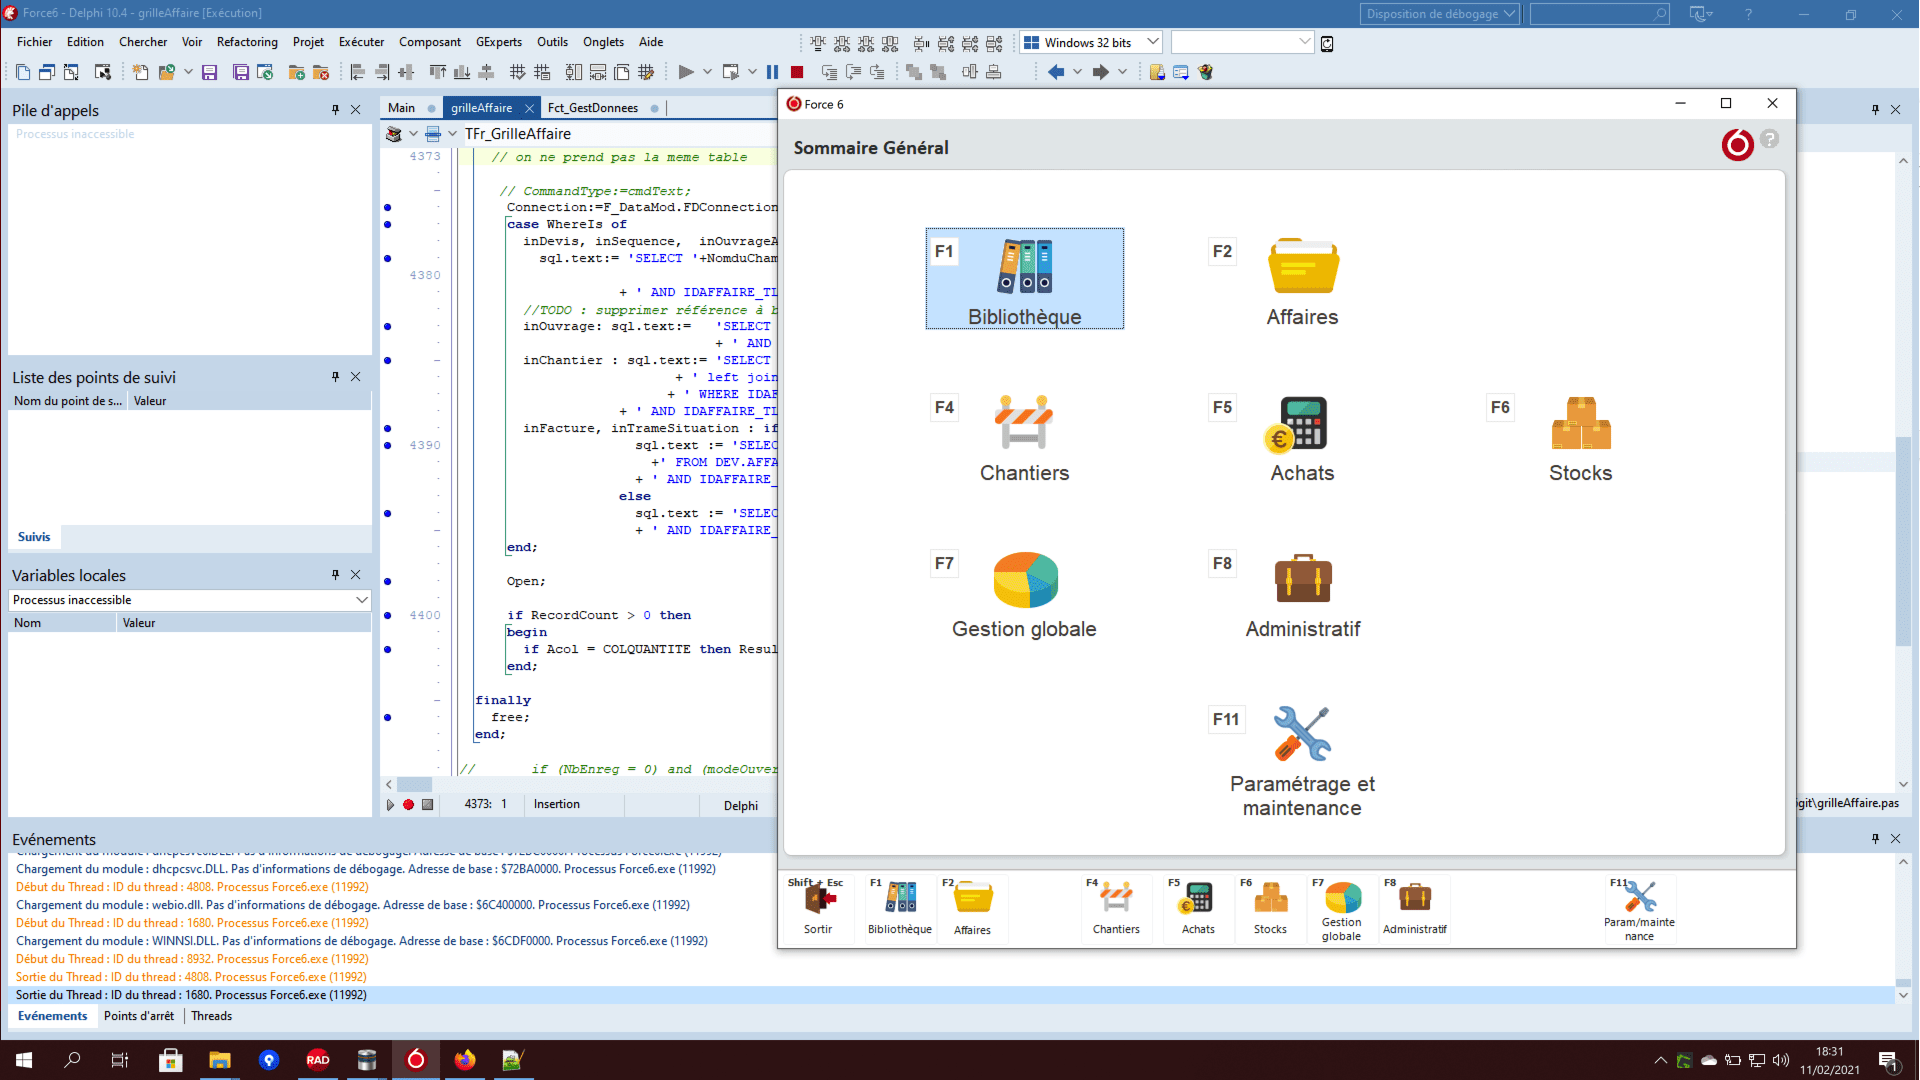Expand the TFr_GrilleAffaire class navigation dropdown

(453, 134)
